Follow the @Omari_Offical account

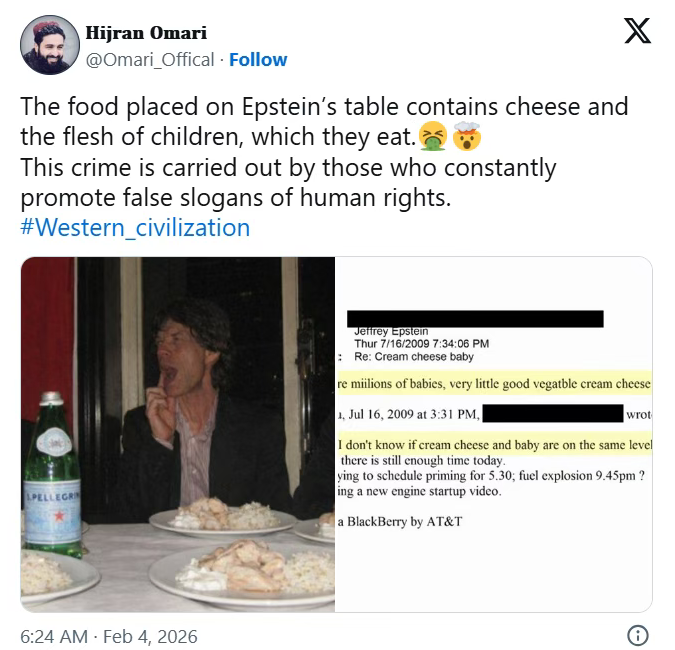click(x=258, y=60)
